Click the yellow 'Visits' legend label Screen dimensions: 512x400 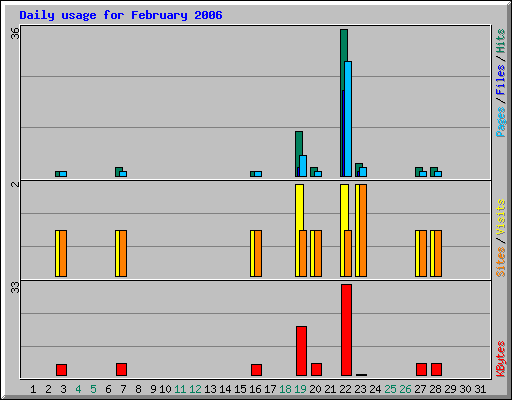501,217
